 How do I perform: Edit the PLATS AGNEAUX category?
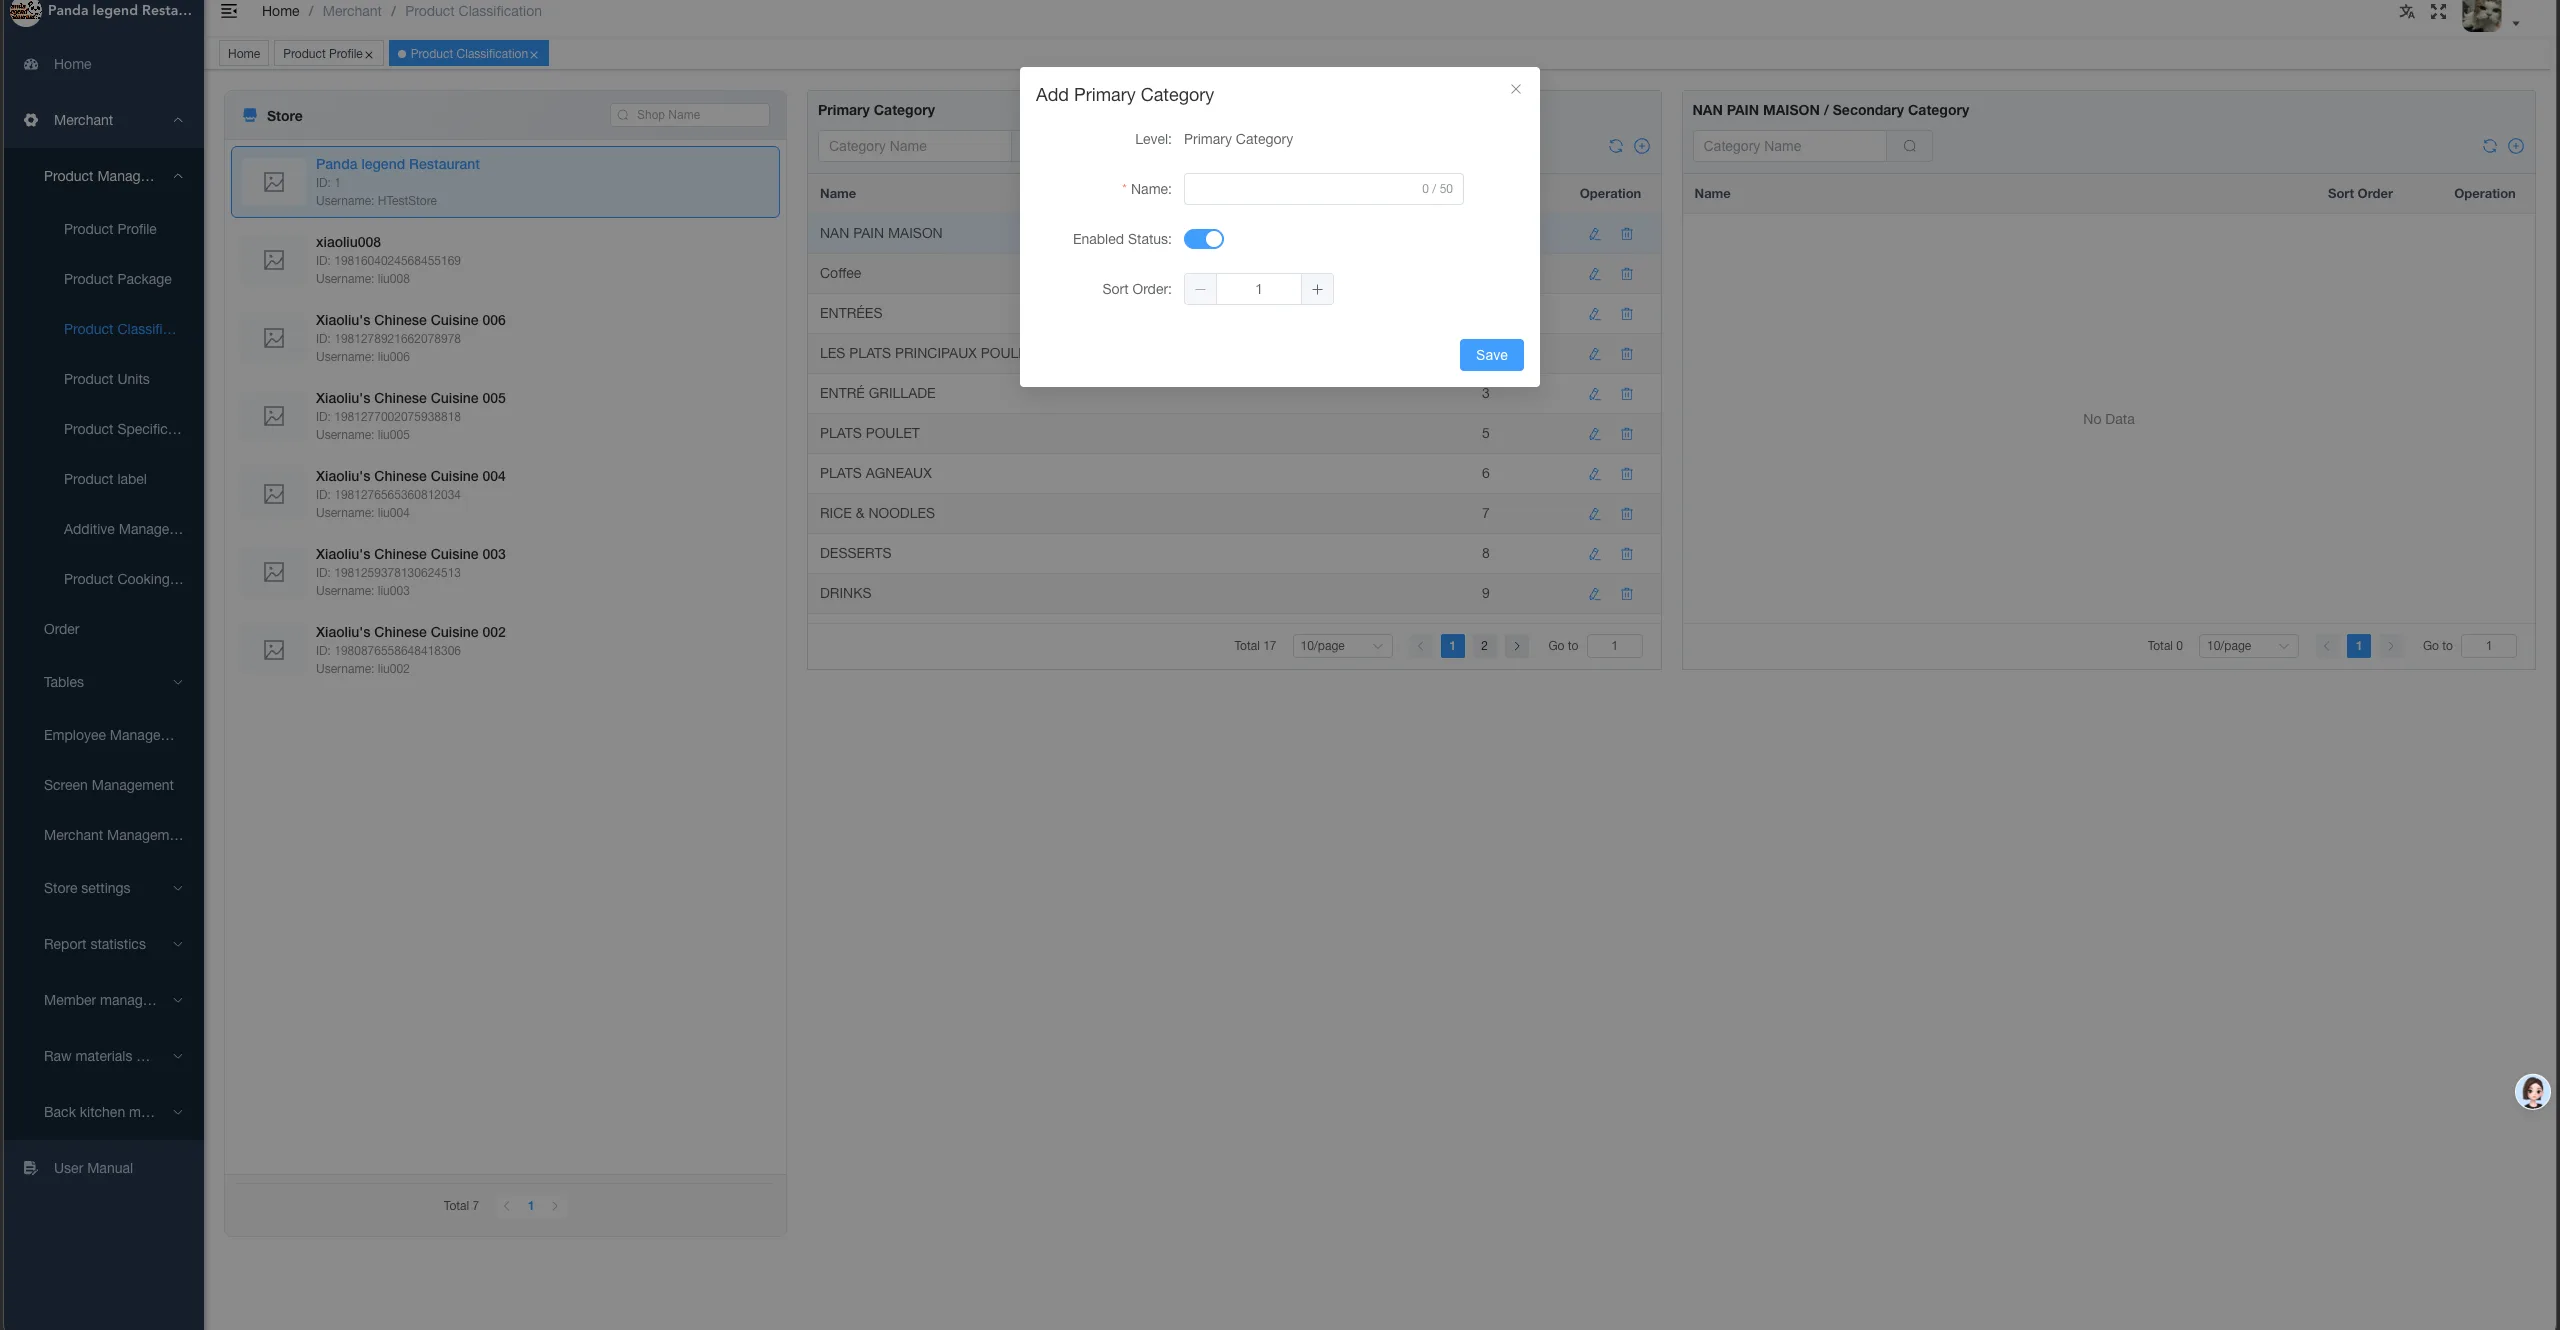(1595, 474)
